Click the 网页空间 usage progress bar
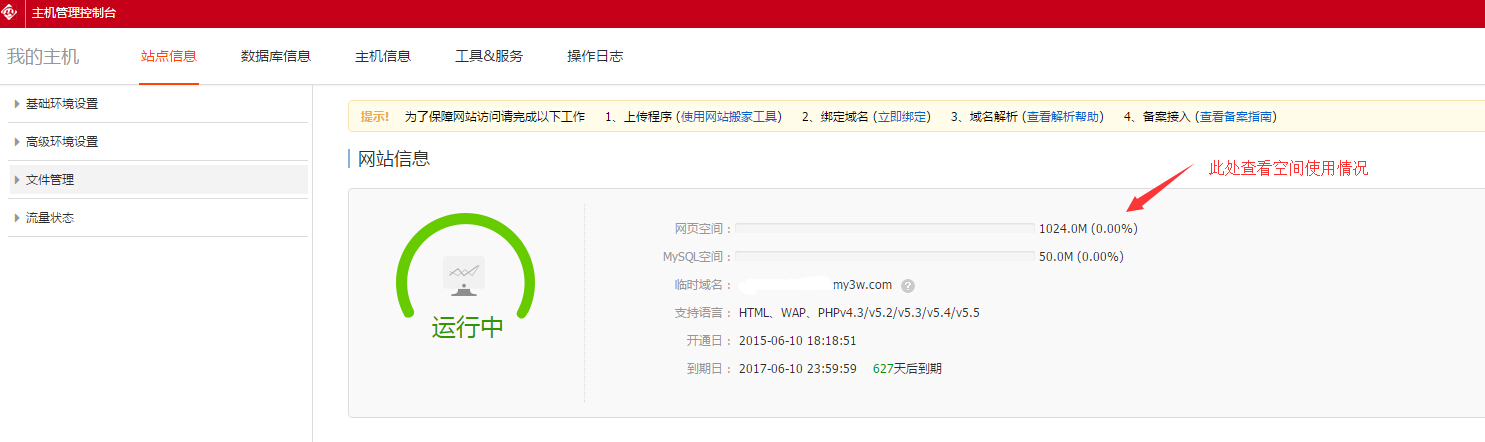The height and width of the screenshot is (442, 1485). coord(886,229)
